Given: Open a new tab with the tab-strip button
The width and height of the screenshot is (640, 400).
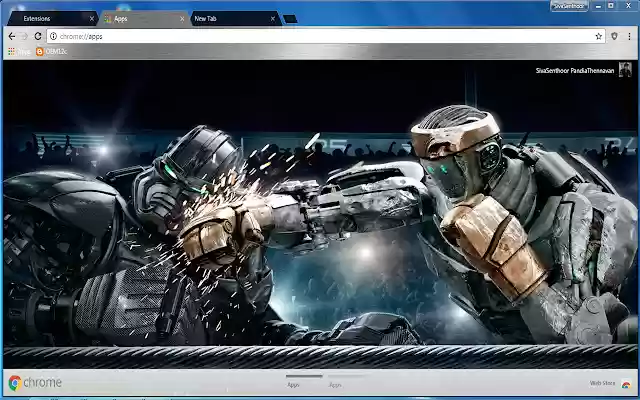Looking at the screenshot, I should pyautogui.click(x=290, y=19).
